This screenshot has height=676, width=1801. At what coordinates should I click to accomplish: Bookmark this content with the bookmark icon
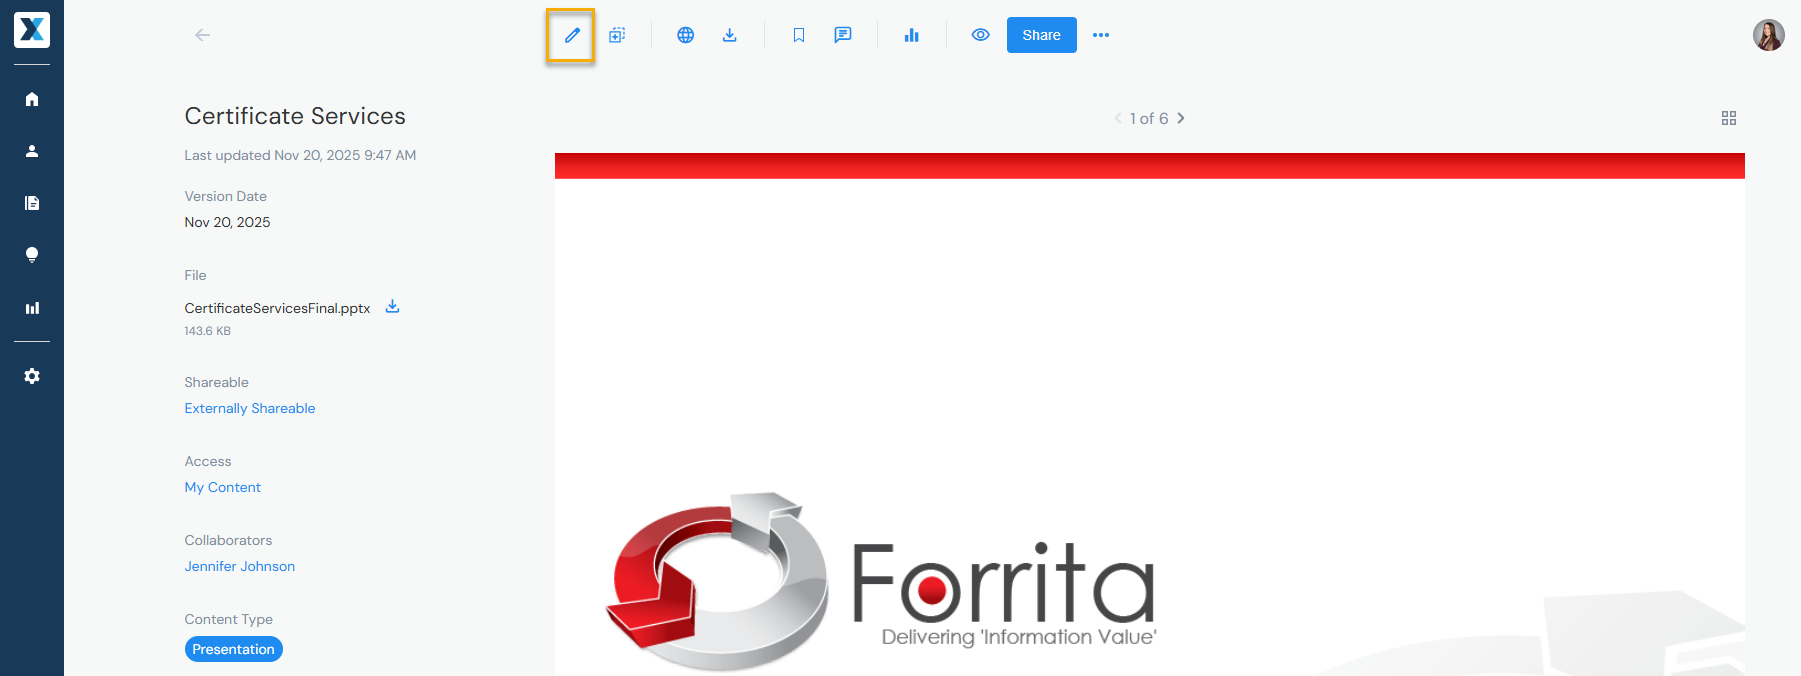pyautogui.click(x=799, y=35)
